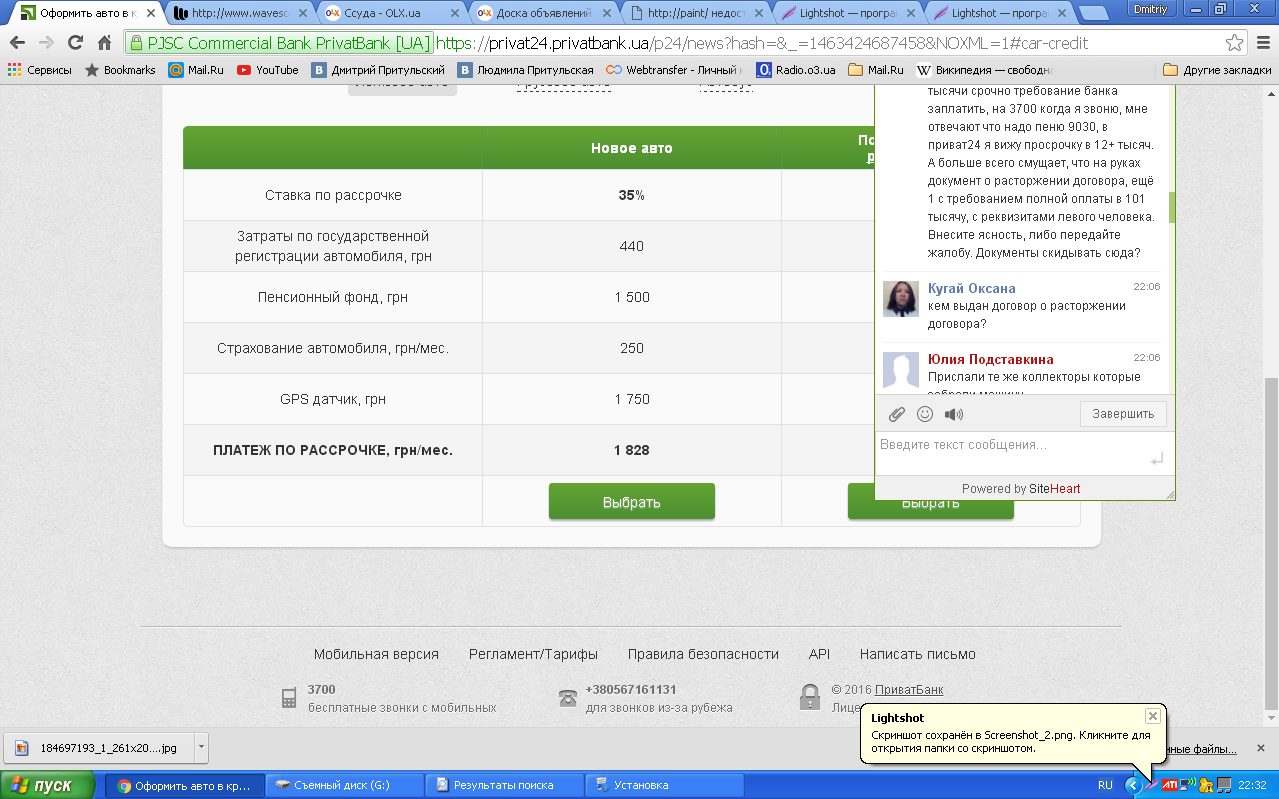Image resolution: width=1279 pixels, height=799 pixels.
Task: Click the network connection tray icon
Action: coord(1187,785)
